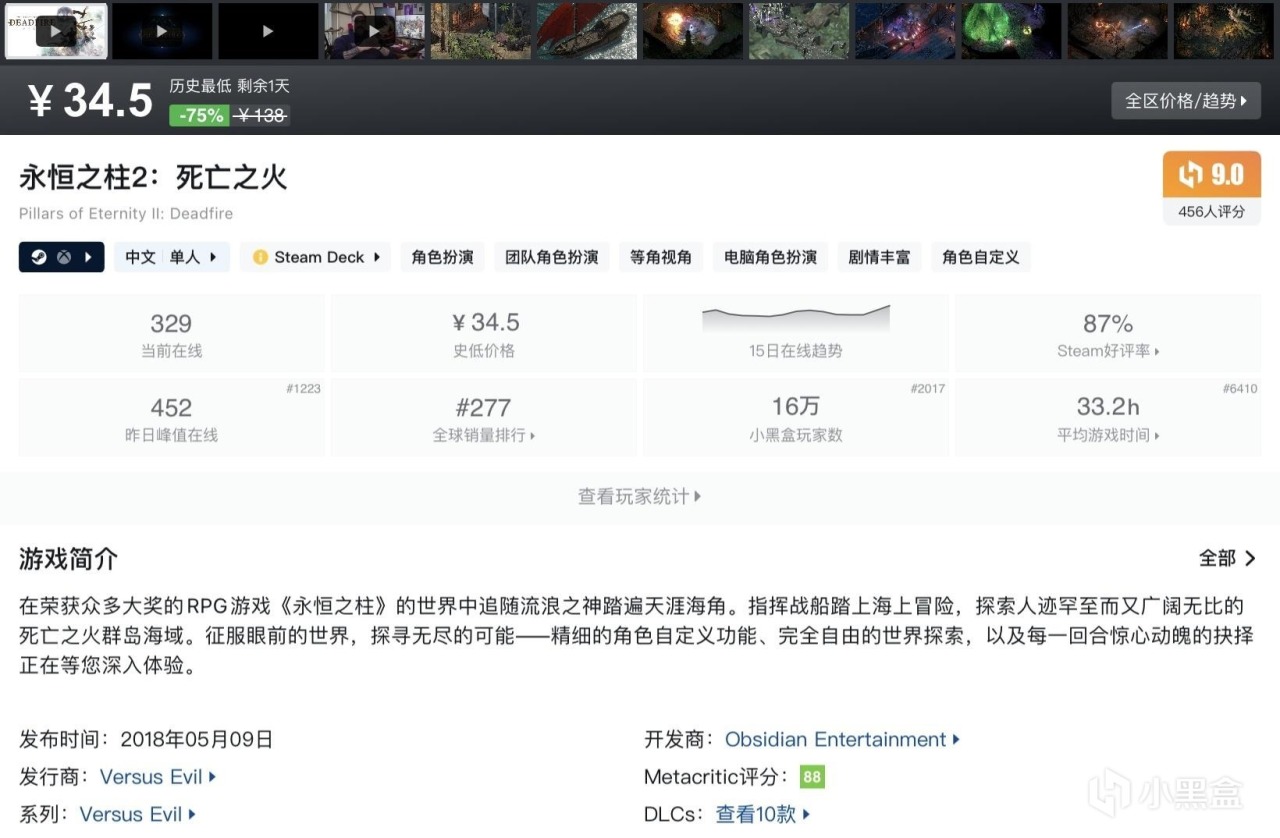Select the 等角视角 tag
The image size is (1280, 838).
click(x=661, y=257)
